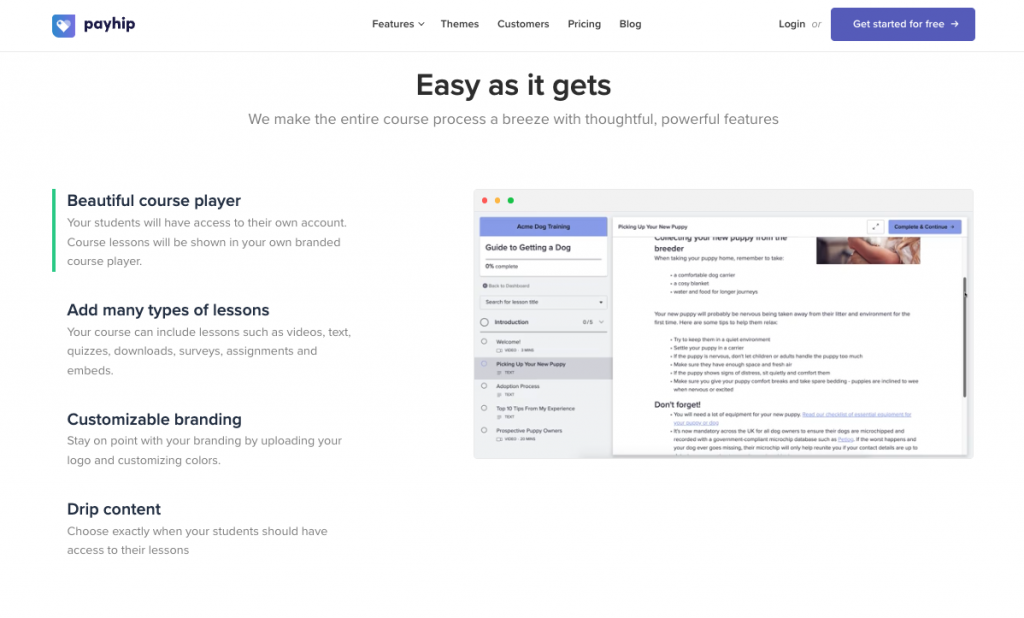Go to the Themes page
Screen dimensions: 1024x618
click(x=459, y=24)
